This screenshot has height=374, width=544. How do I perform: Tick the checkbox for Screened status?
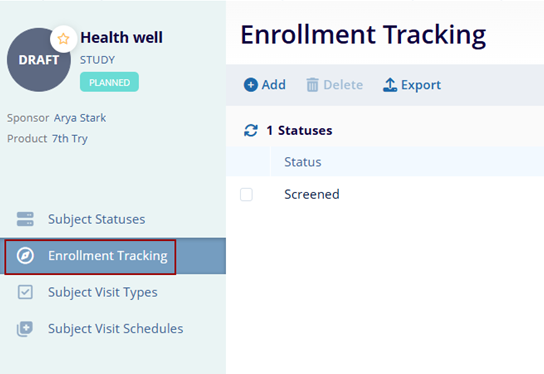pyautogui.click(x=246, y=194)
